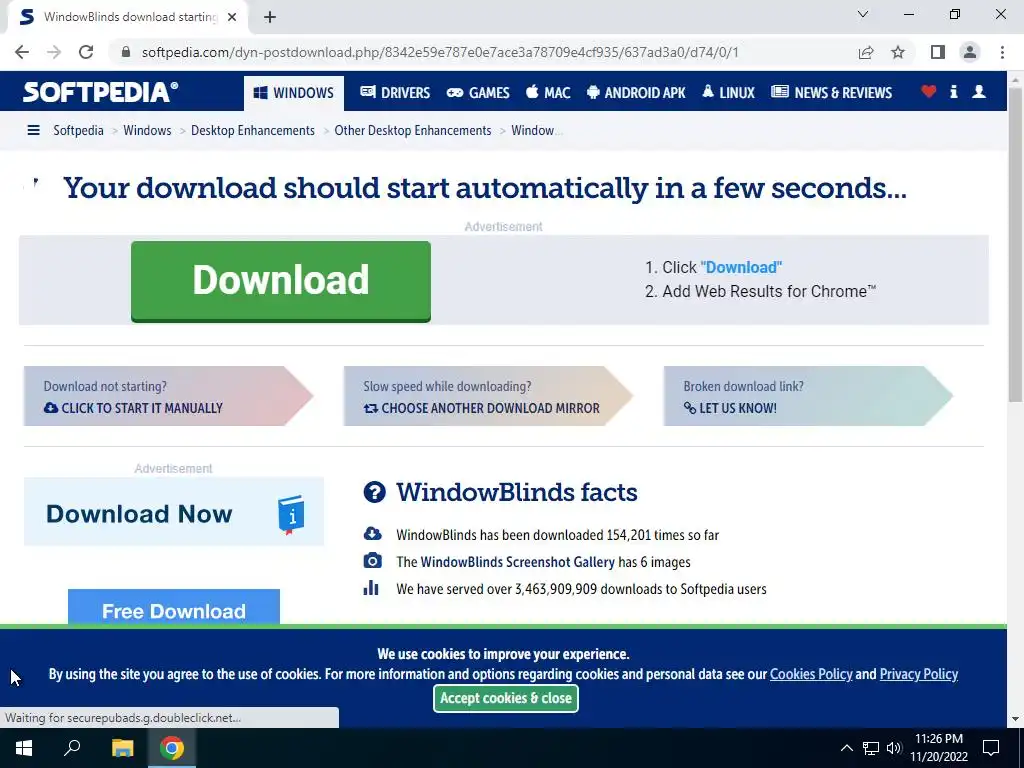1024x768 pixels.
Task: Open File Explorer from taskbar
Action: tap(122, 748)
